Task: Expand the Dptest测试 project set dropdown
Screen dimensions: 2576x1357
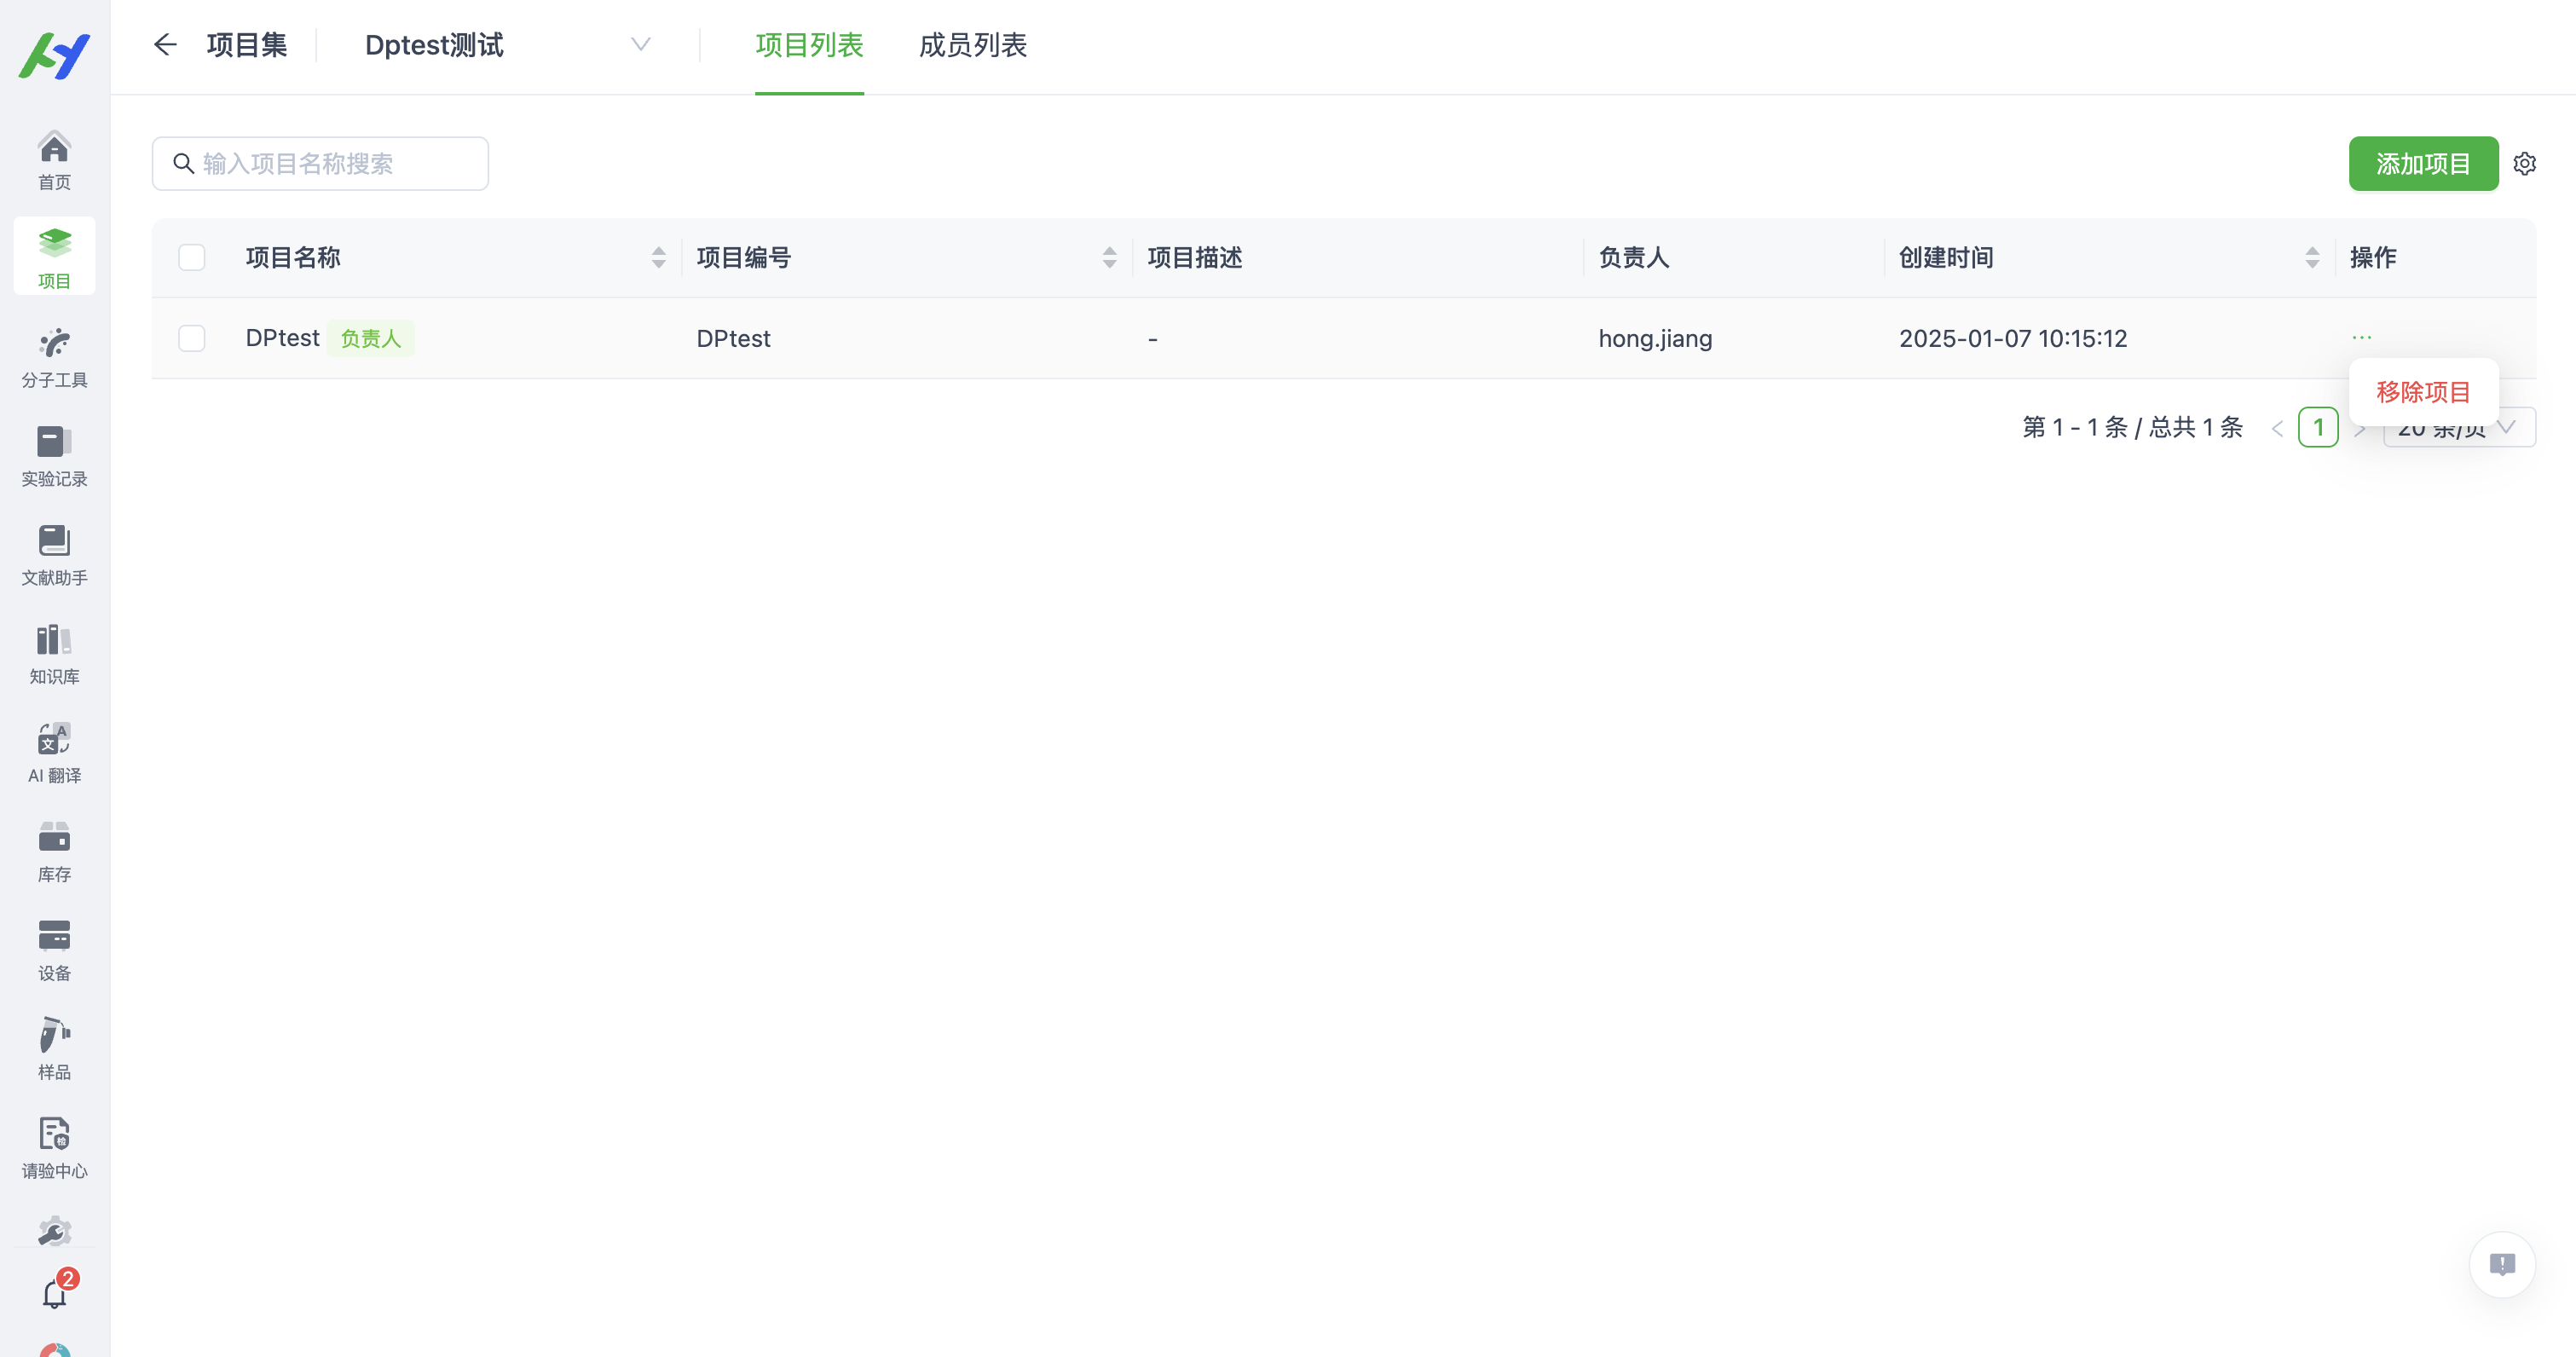Action: 641,44
